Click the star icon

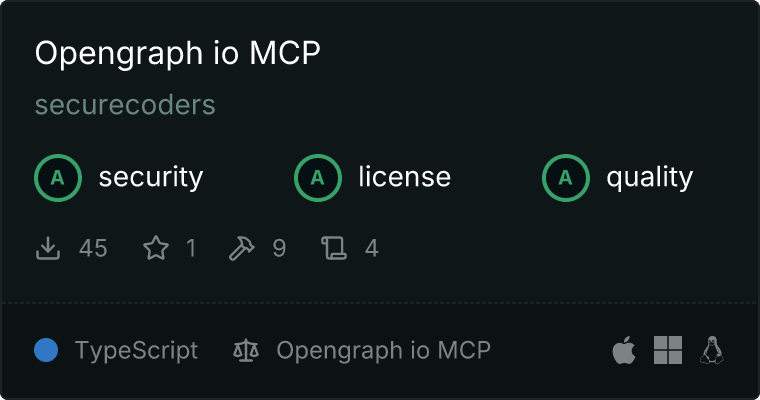click(x=156, y=248)
